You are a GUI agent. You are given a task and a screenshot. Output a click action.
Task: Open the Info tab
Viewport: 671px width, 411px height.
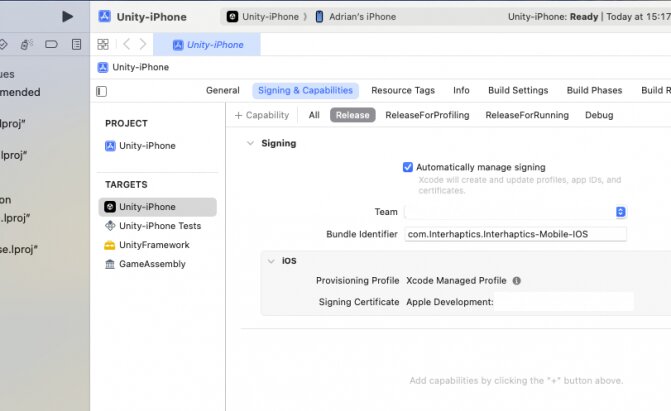[461, 90]
